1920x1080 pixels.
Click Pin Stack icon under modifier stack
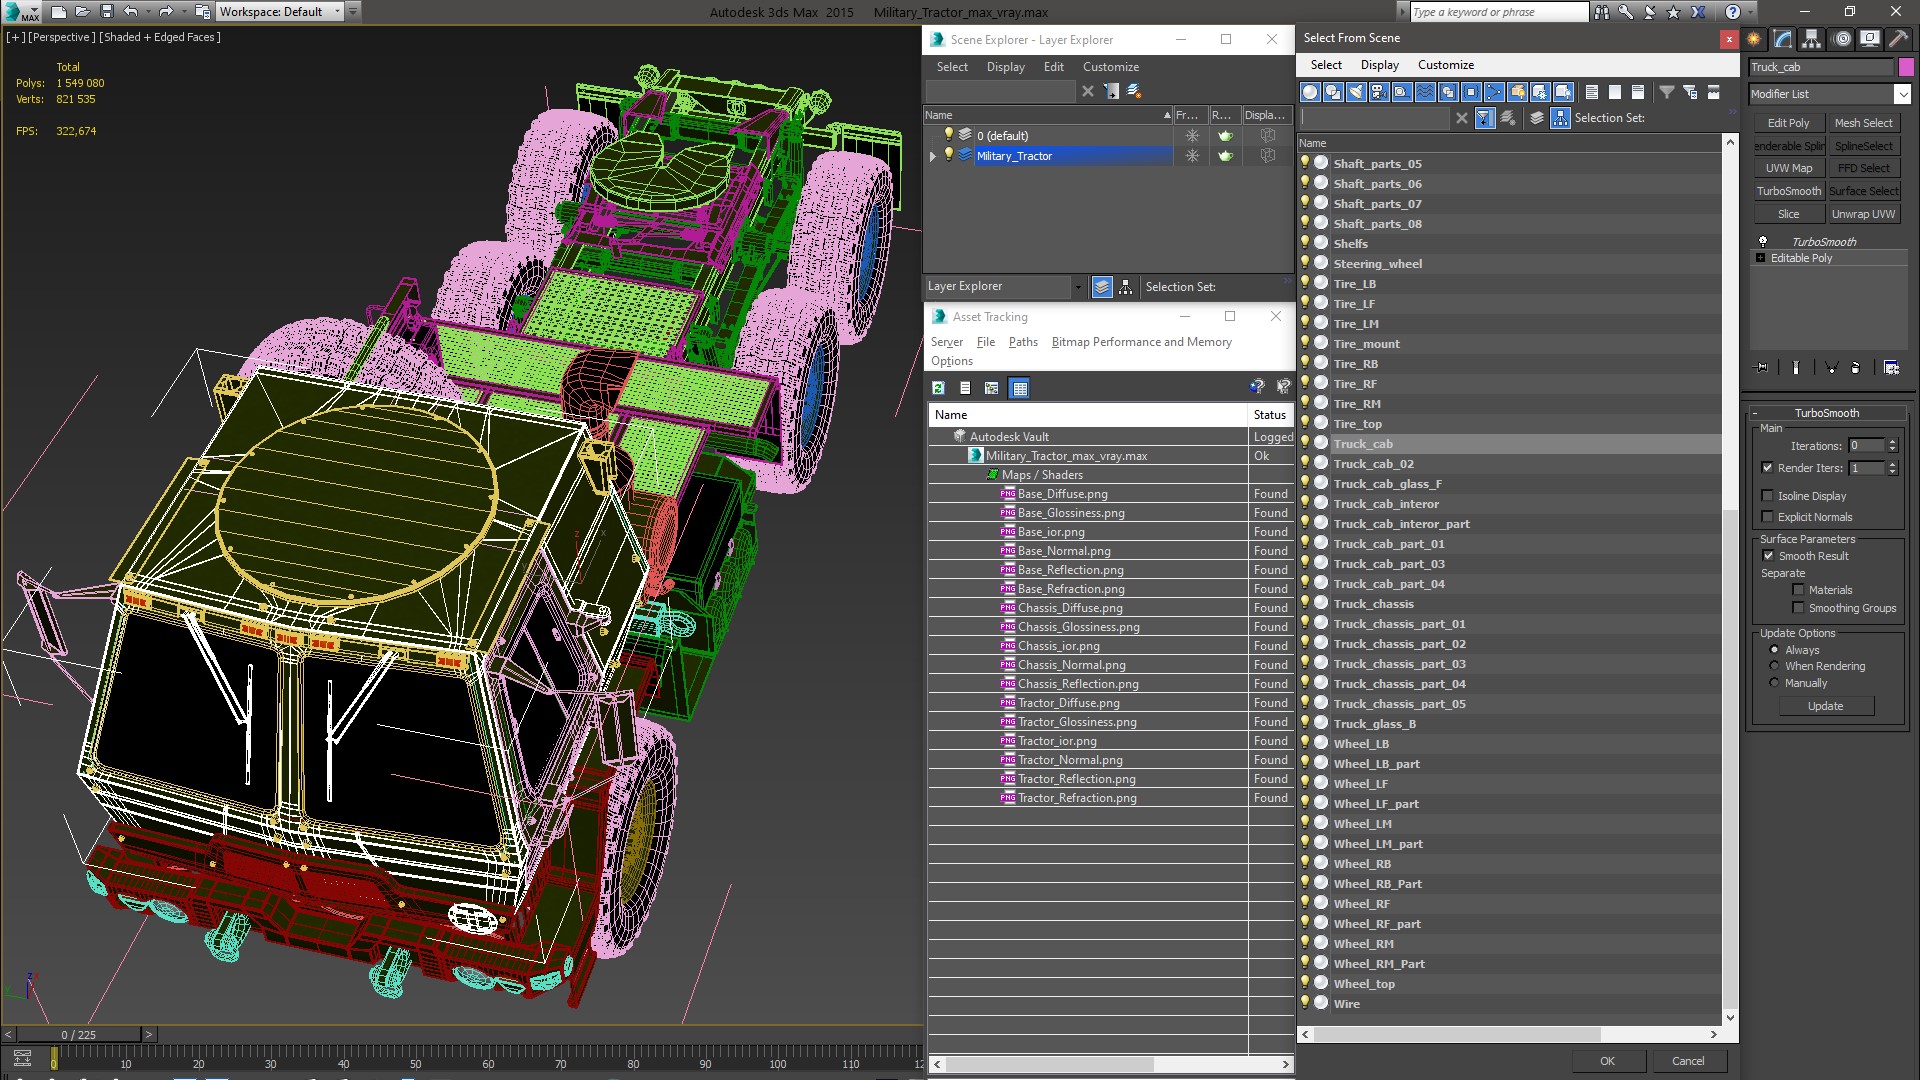(1762, 368)
